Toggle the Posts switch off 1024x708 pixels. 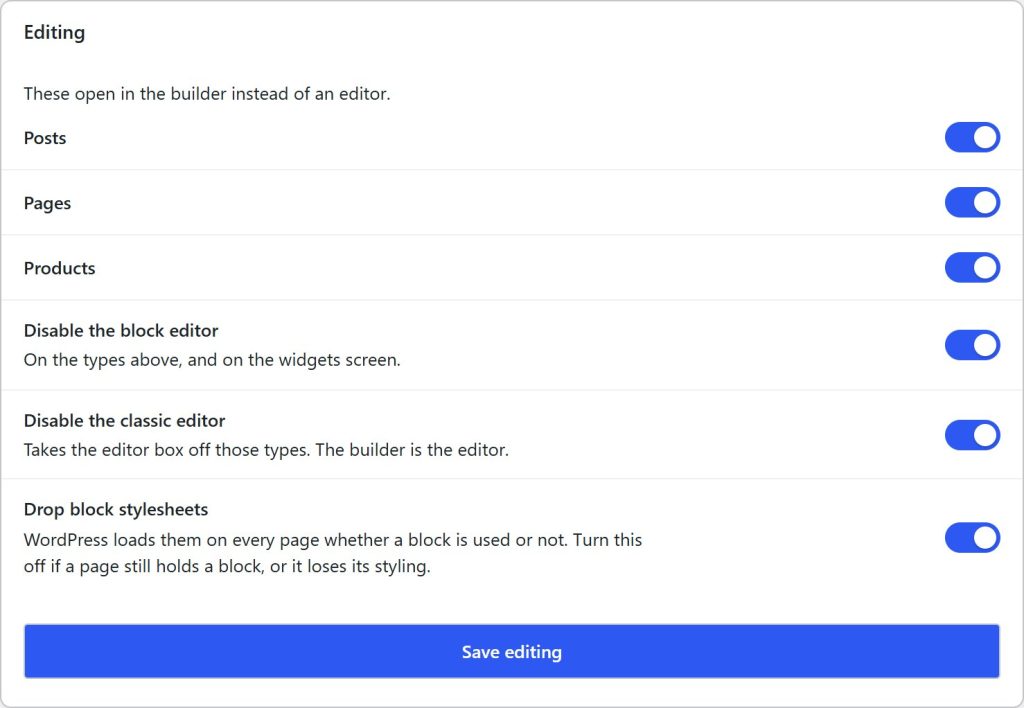[972, 137]
